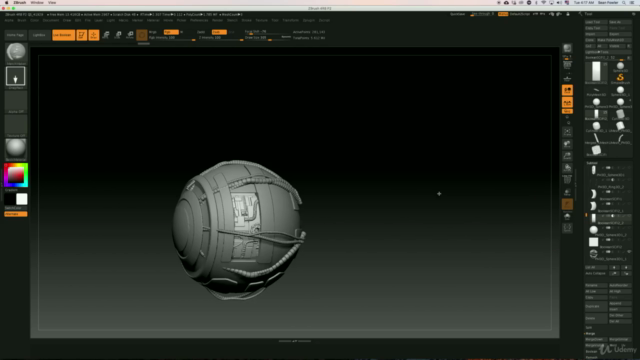Open the material sphere selector
The width and height of the screenshot is (640, 360).
click(x=16, y=148)
